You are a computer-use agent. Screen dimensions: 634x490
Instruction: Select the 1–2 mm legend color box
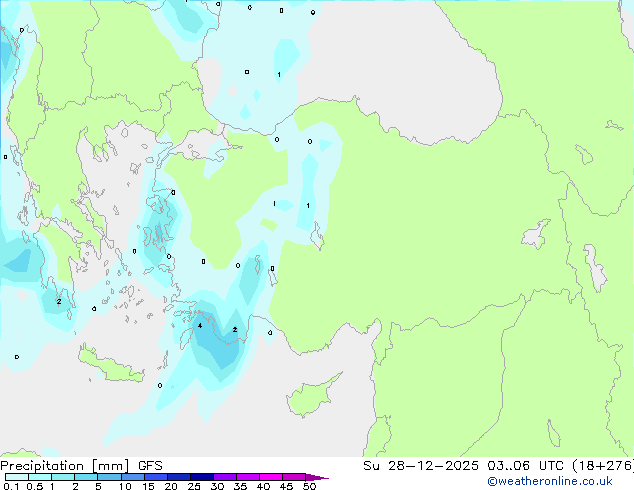[x=63, y=477]
